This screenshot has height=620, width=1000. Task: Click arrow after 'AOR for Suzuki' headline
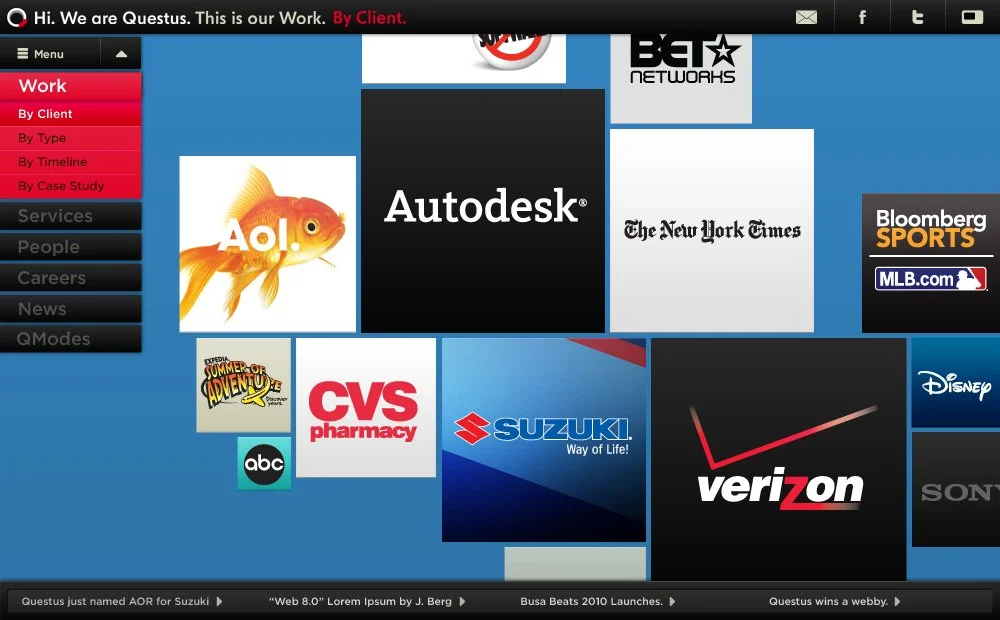pyautogui.click(x=219, y=601)
